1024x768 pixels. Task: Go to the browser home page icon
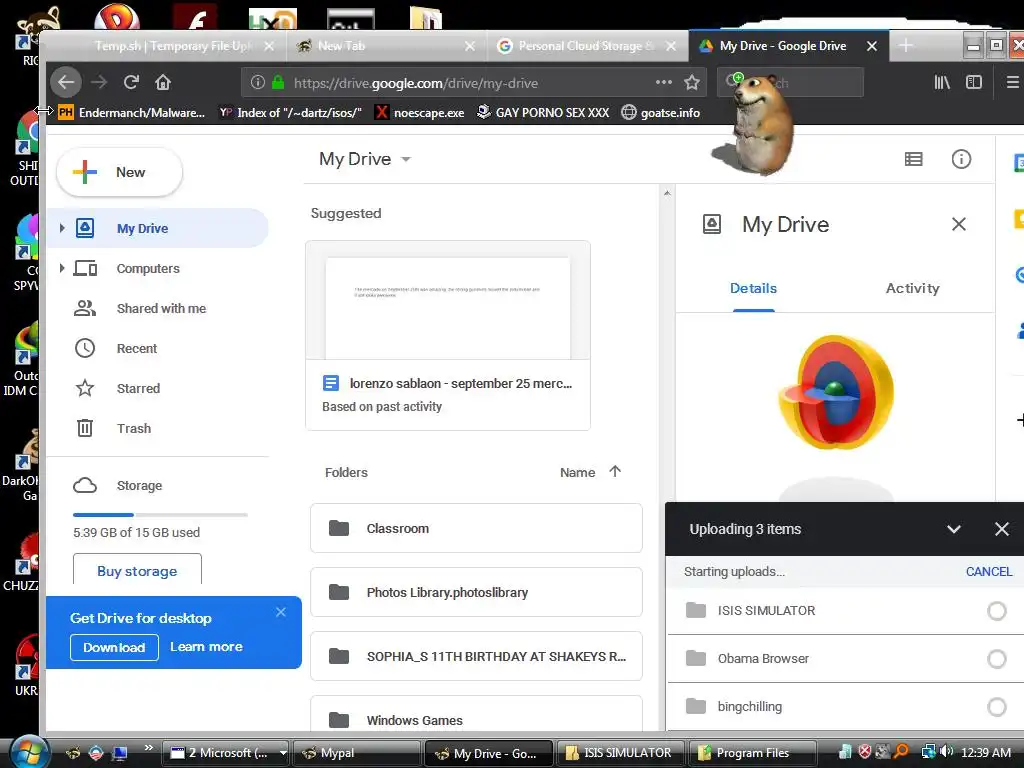coord(163,82)
